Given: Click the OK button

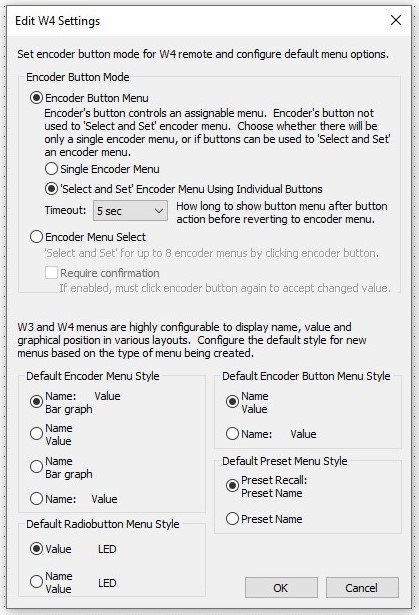Looking at the screenshot, I should pos(281,587).
